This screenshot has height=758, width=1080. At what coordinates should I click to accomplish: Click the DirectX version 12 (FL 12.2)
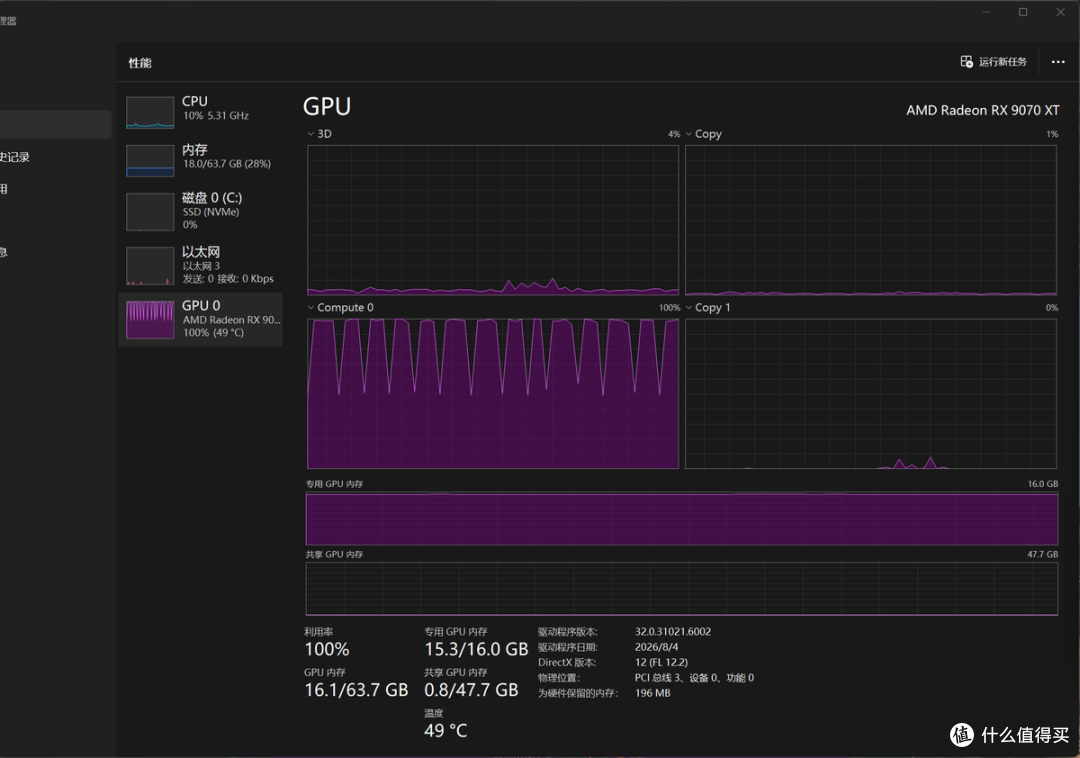click(x=661, y=662)
